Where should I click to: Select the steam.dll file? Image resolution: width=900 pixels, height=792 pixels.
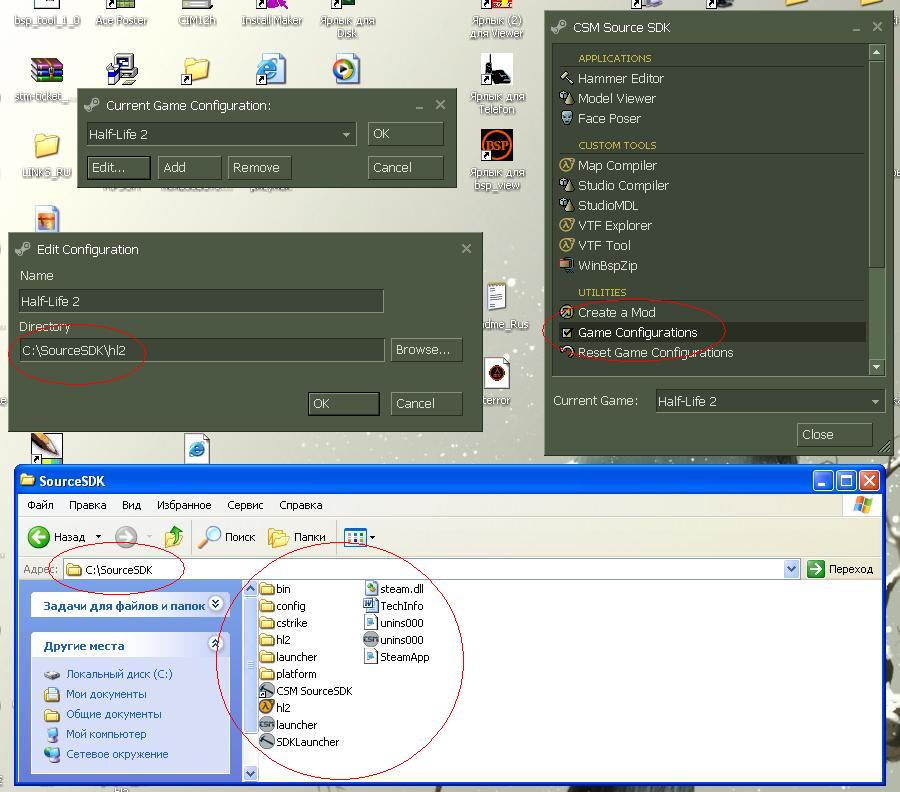394,589
